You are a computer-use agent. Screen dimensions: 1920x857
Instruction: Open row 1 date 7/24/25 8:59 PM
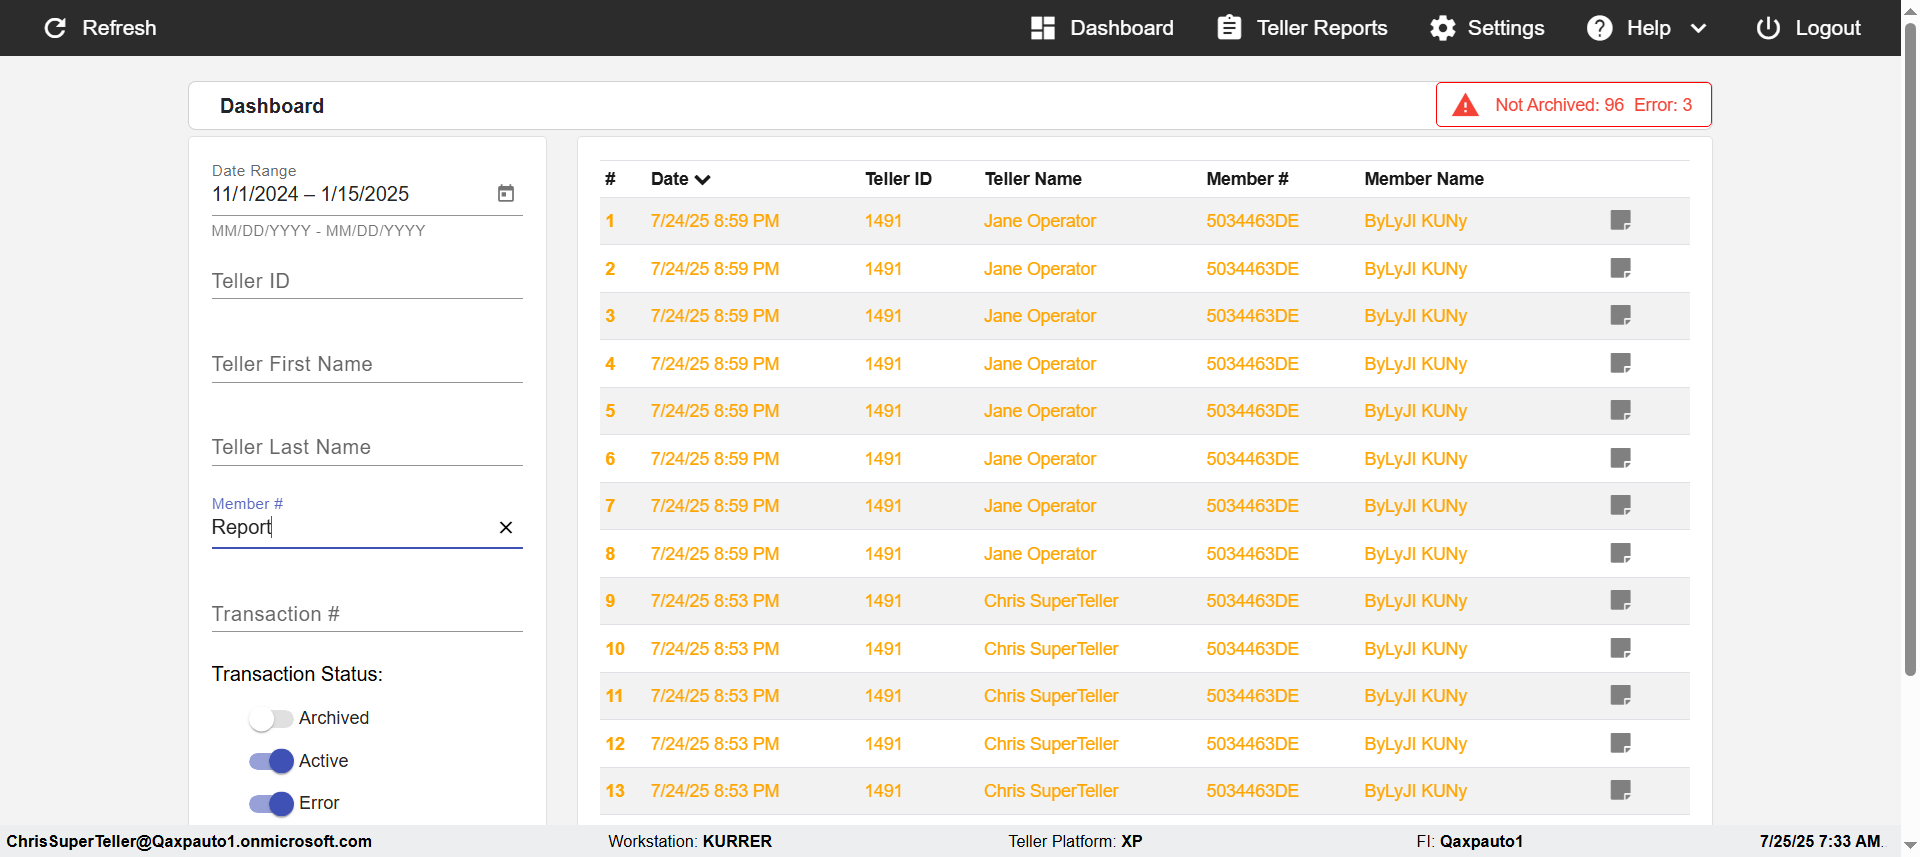click(715, 221)
